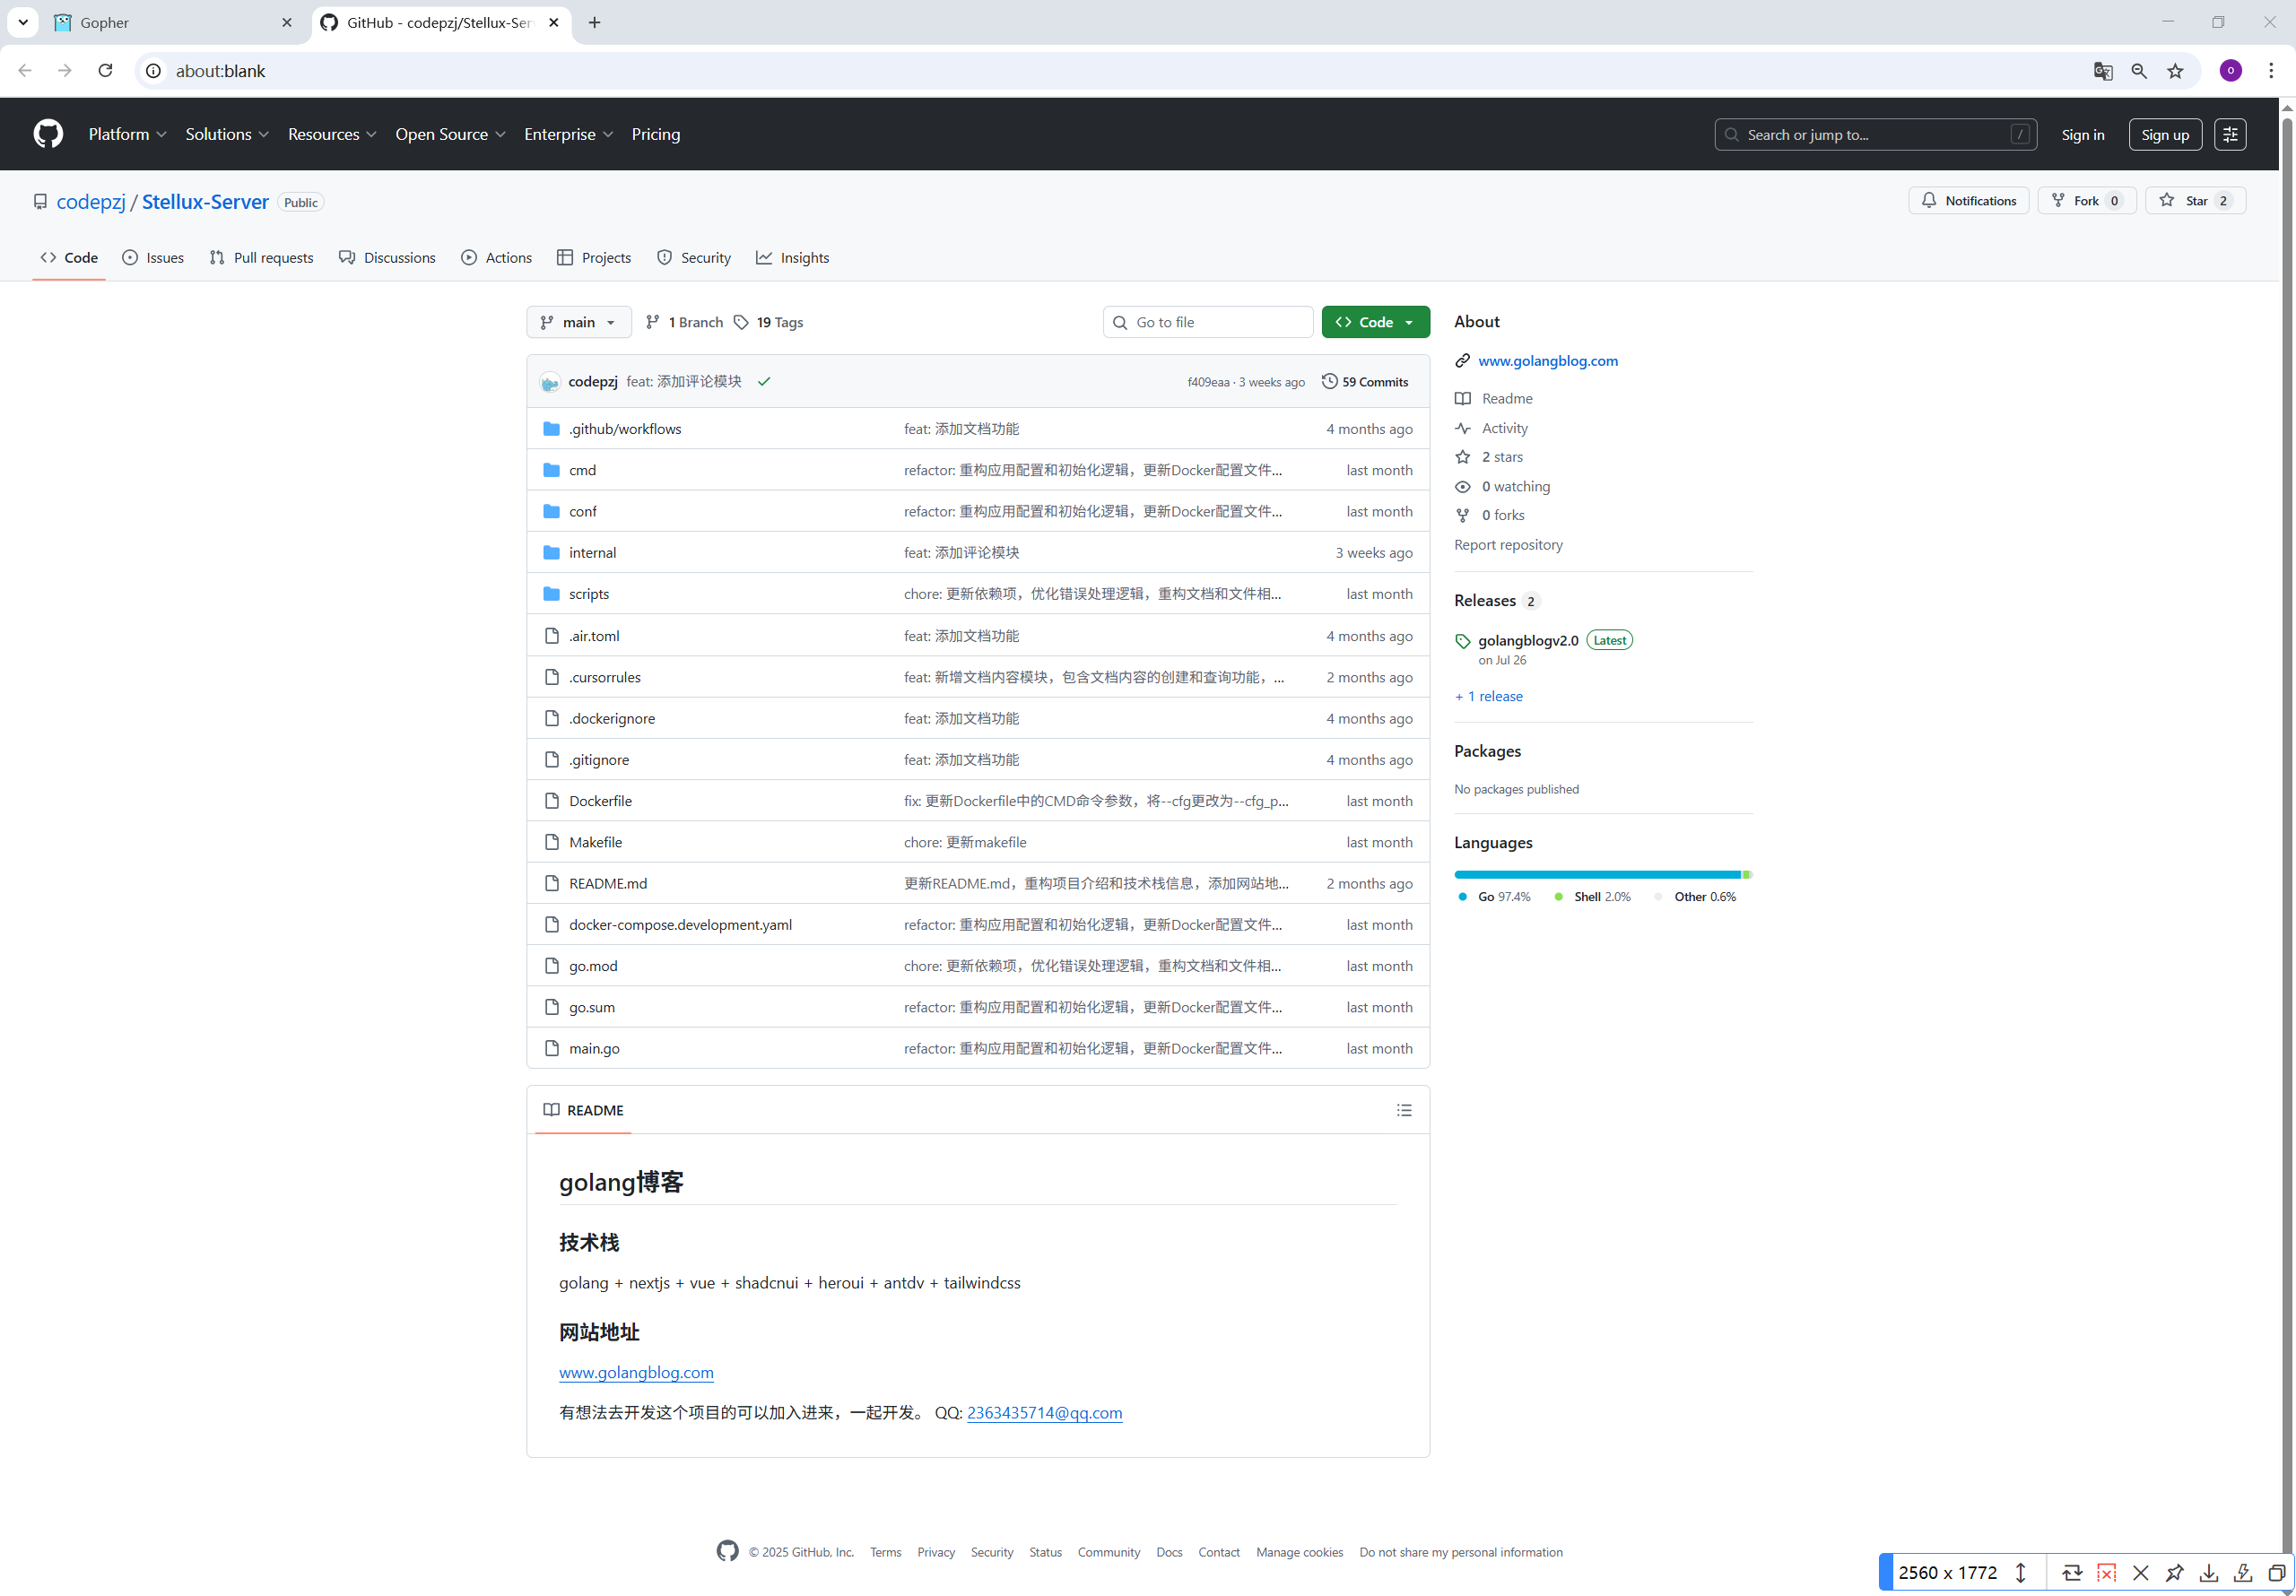2296x1596 pixels.
Task: Switch to the Pull requests tab
Action: (x=262, y=258)
